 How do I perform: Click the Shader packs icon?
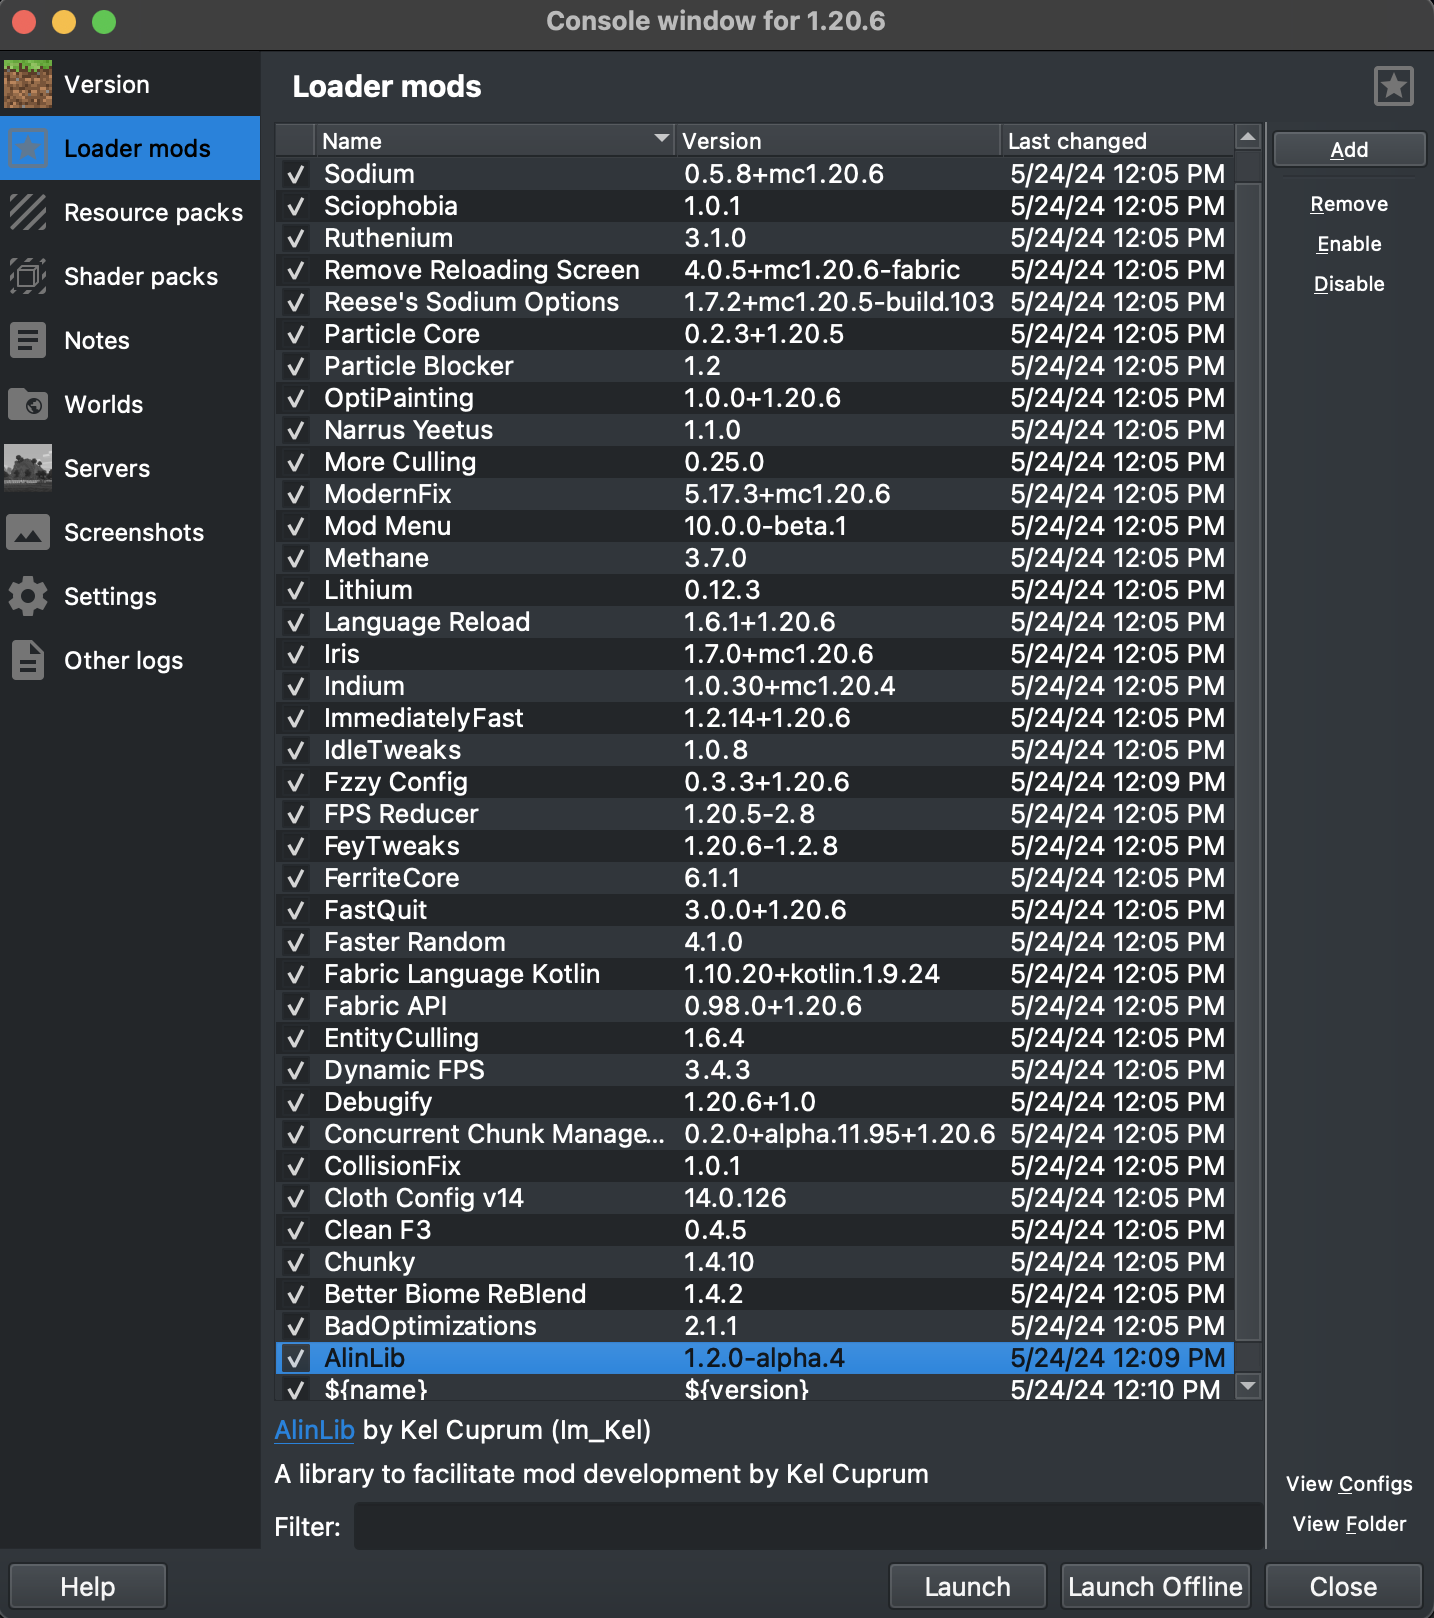(x=28, y=276)
